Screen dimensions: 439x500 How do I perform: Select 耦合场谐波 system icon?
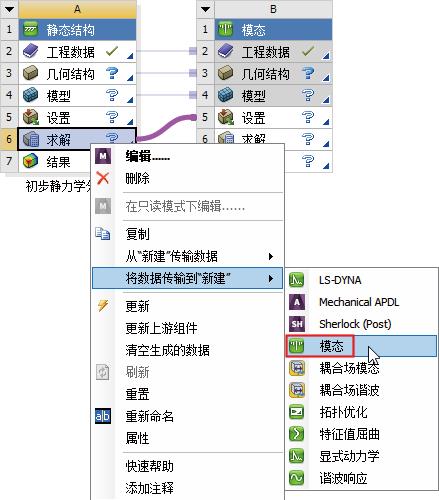[297, 390]
